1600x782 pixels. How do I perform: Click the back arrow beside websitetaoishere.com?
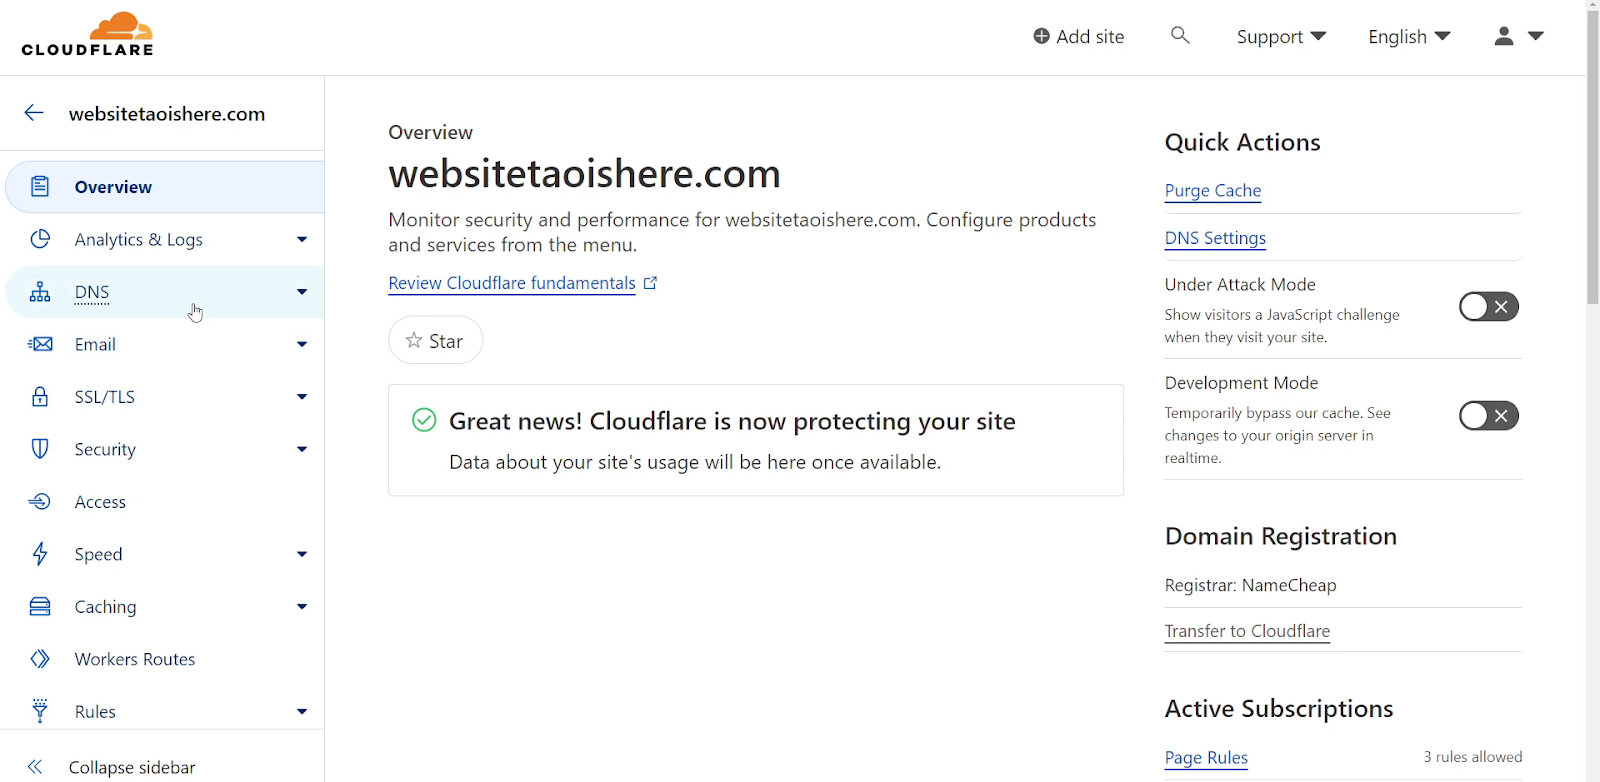[34, 113]
